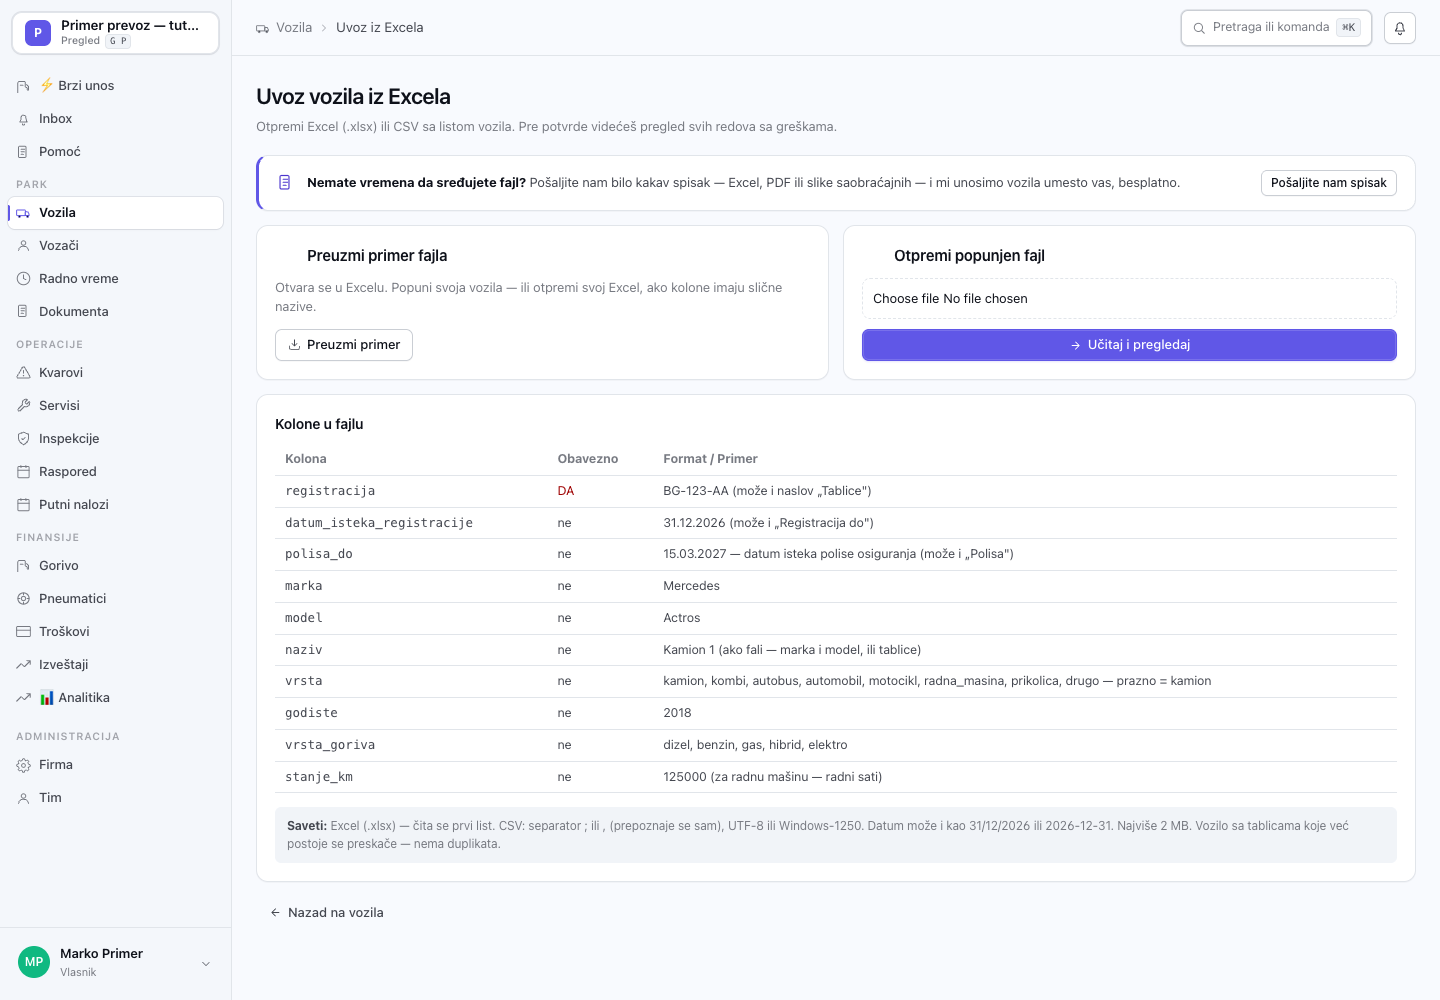Click the Pošaljite nam spisak button
The image size is (1440, 1000).
[x=1328, y=183]
